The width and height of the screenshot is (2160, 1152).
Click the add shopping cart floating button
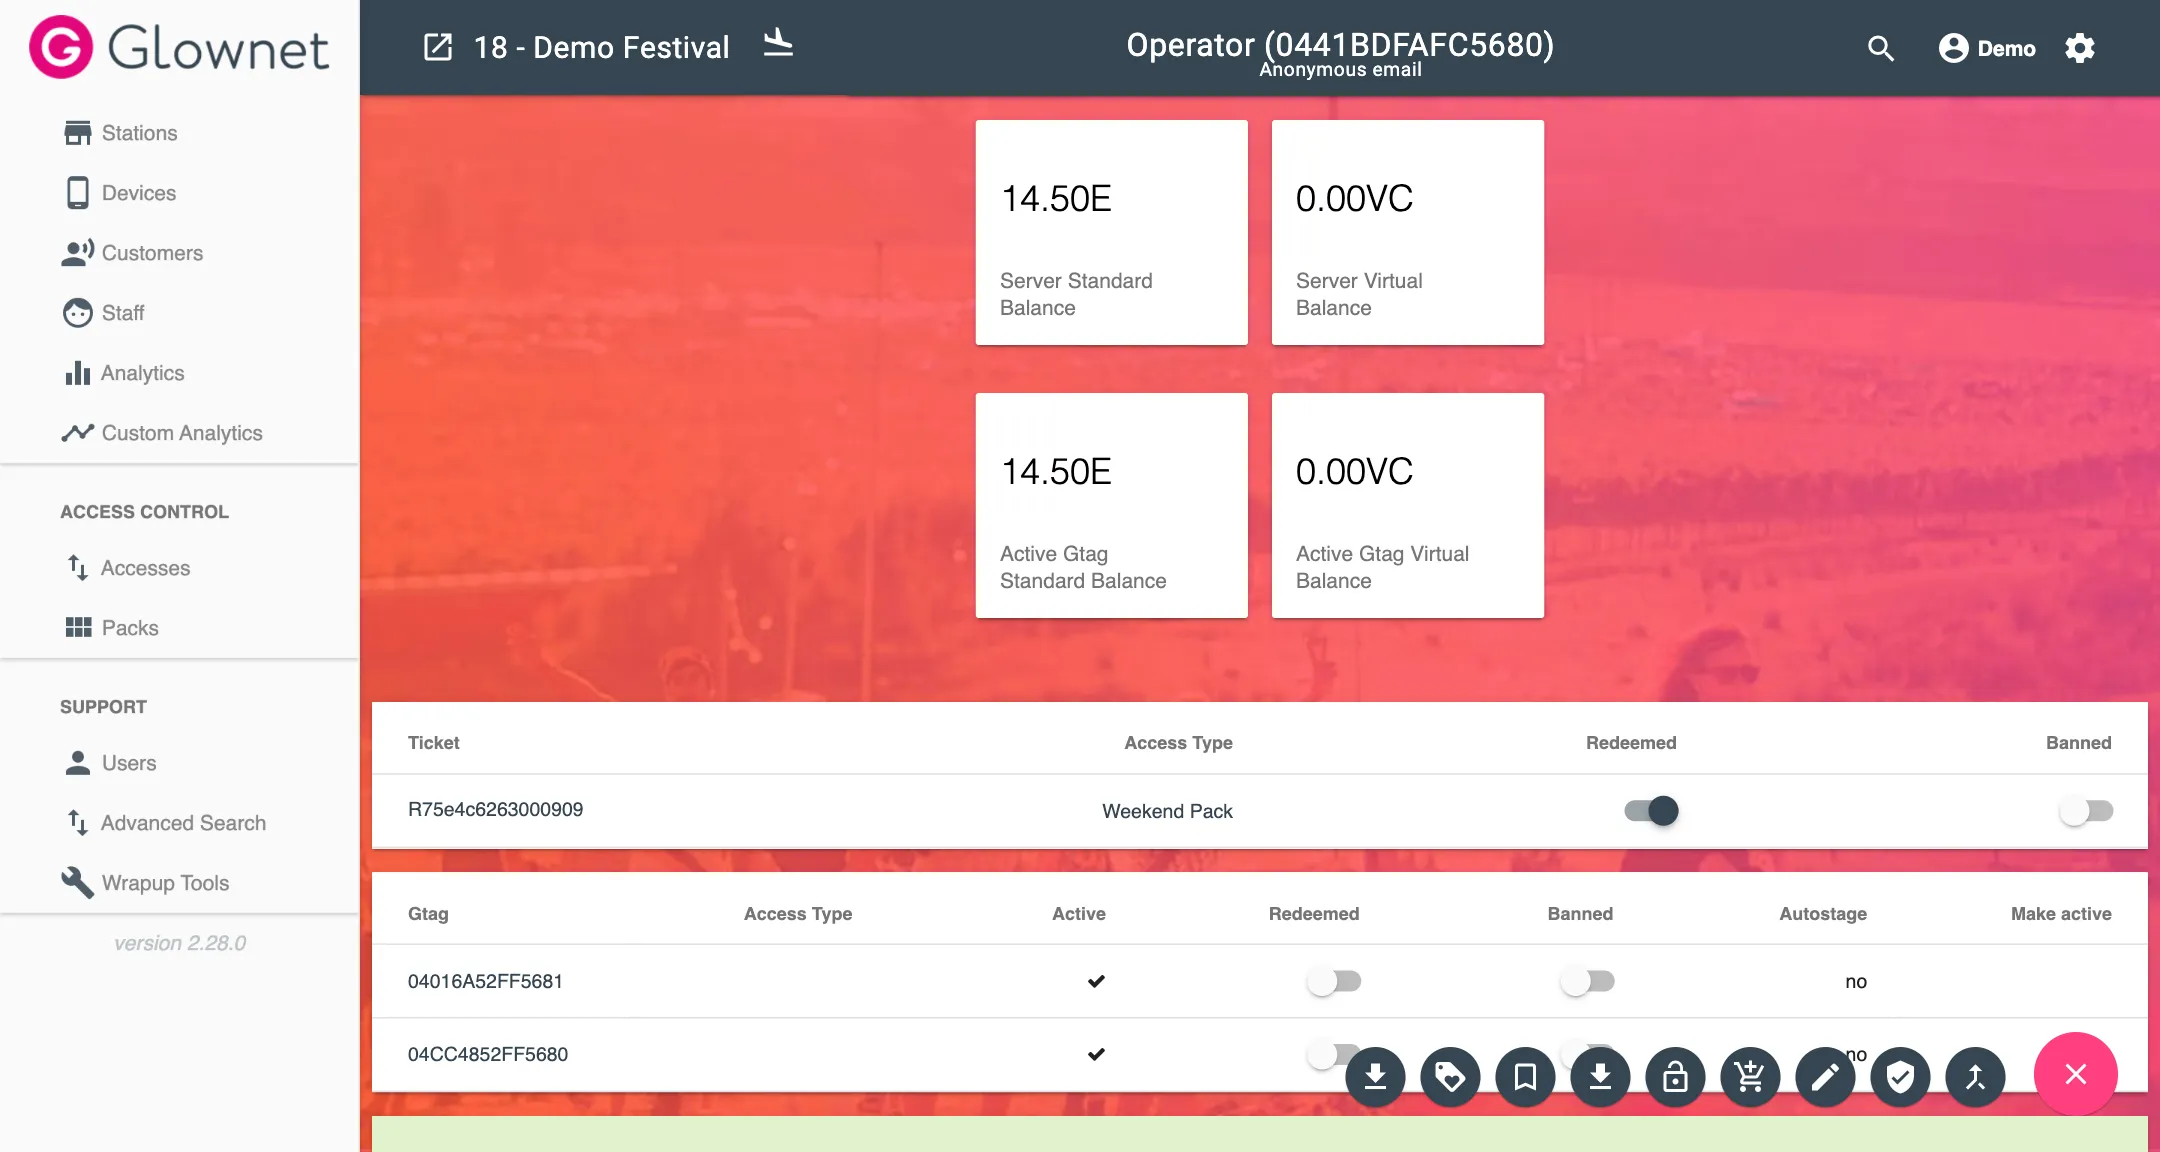coord(1750,1077)
